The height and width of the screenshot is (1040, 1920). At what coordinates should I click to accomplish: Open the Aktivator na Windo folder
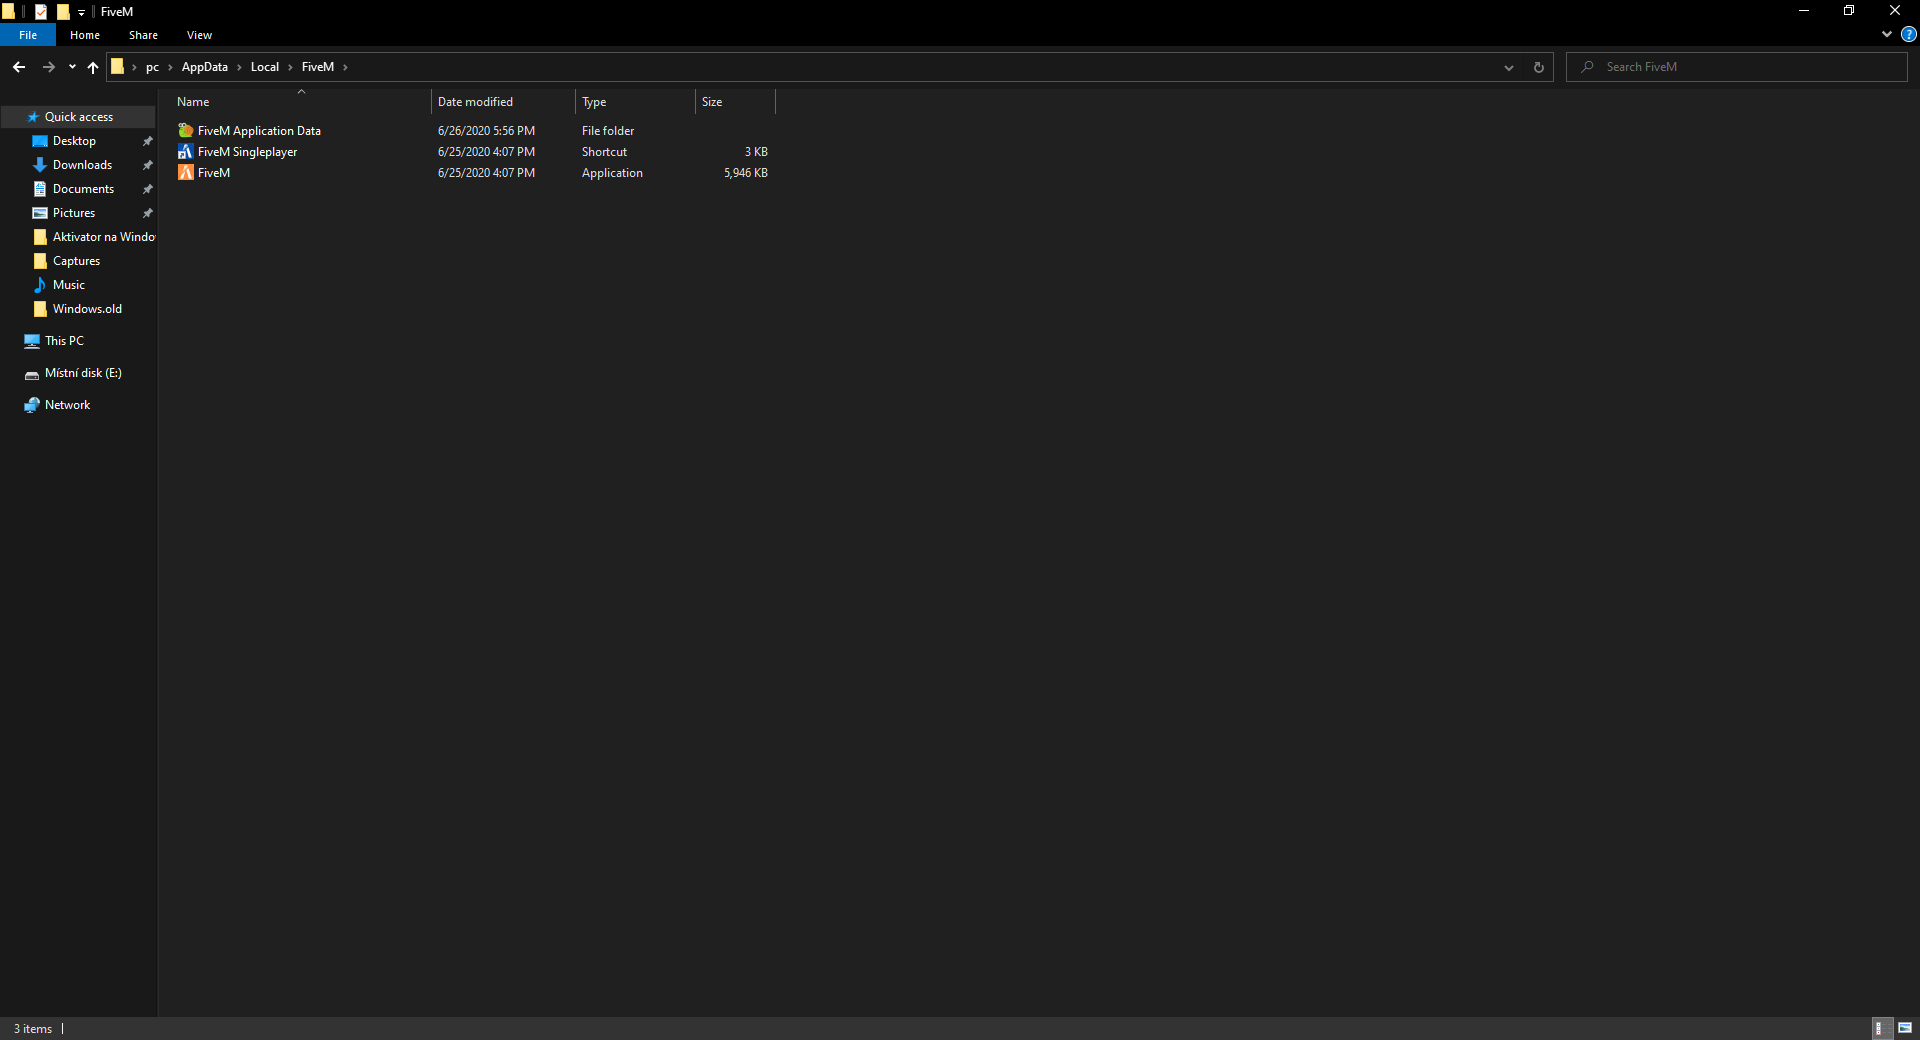[x=103, y=237]
